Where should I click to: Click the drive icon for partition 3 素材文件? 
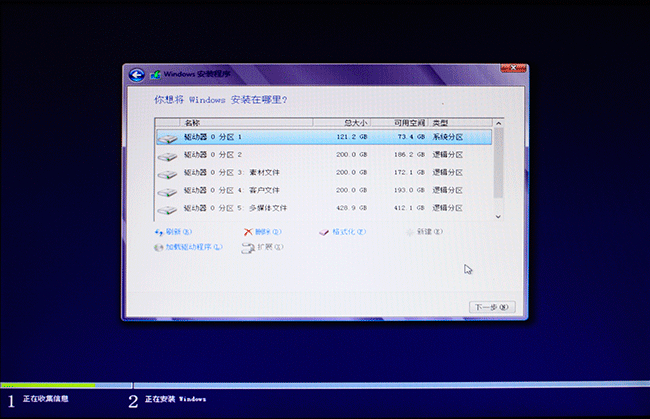coord(167,174)
